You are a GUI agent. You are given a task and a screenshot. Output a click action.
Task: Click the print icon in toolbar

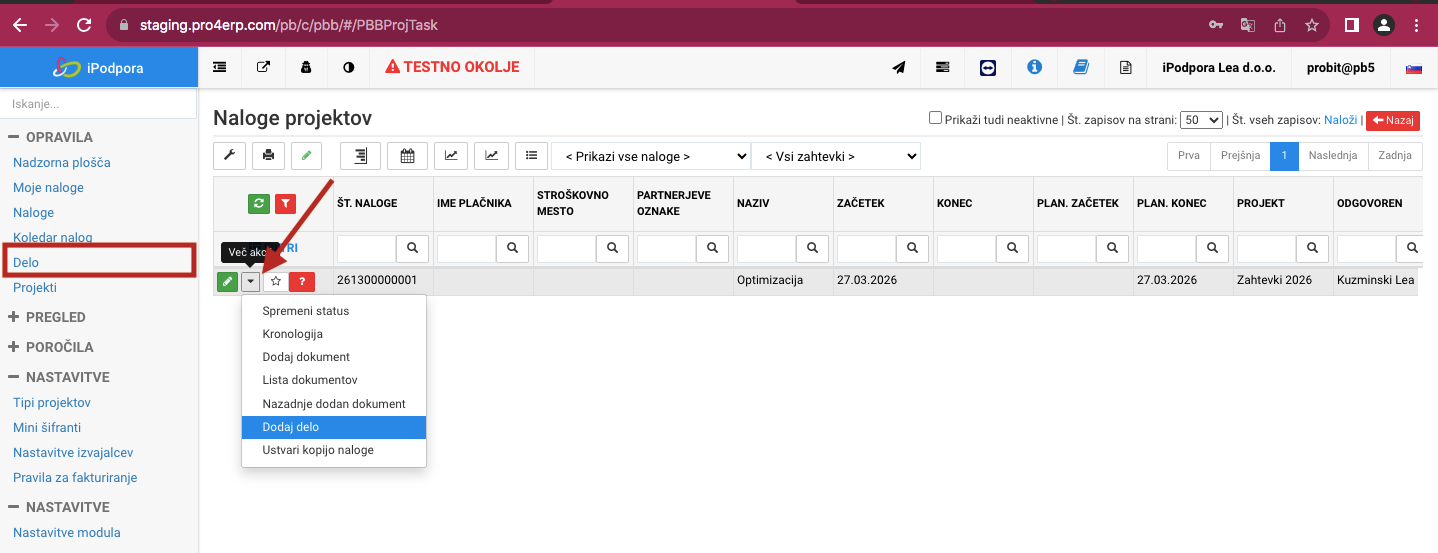268,156
